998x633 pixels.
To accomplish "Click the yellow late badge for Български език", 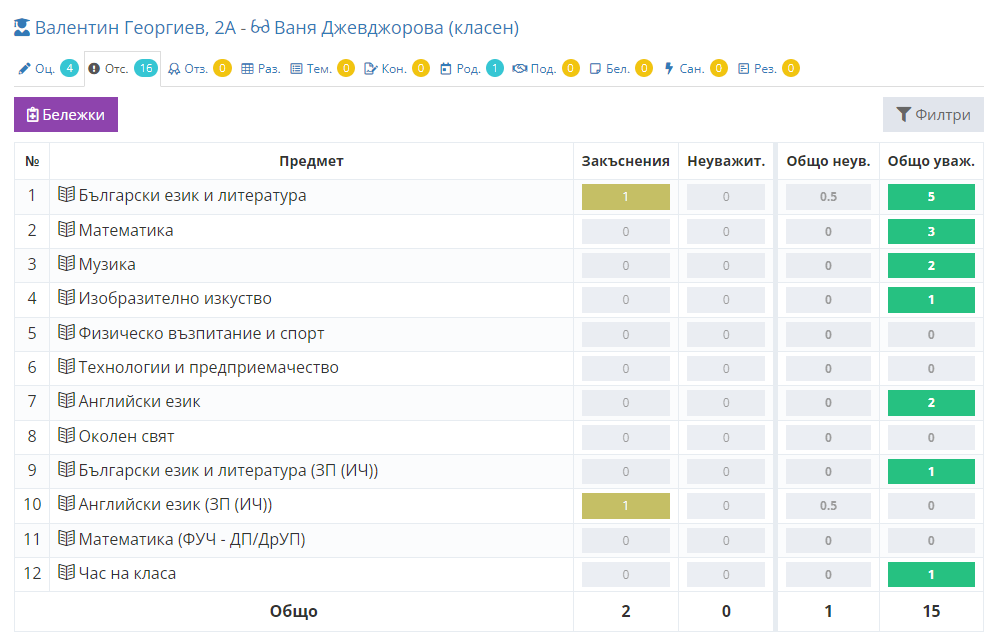I will [625, 197].
